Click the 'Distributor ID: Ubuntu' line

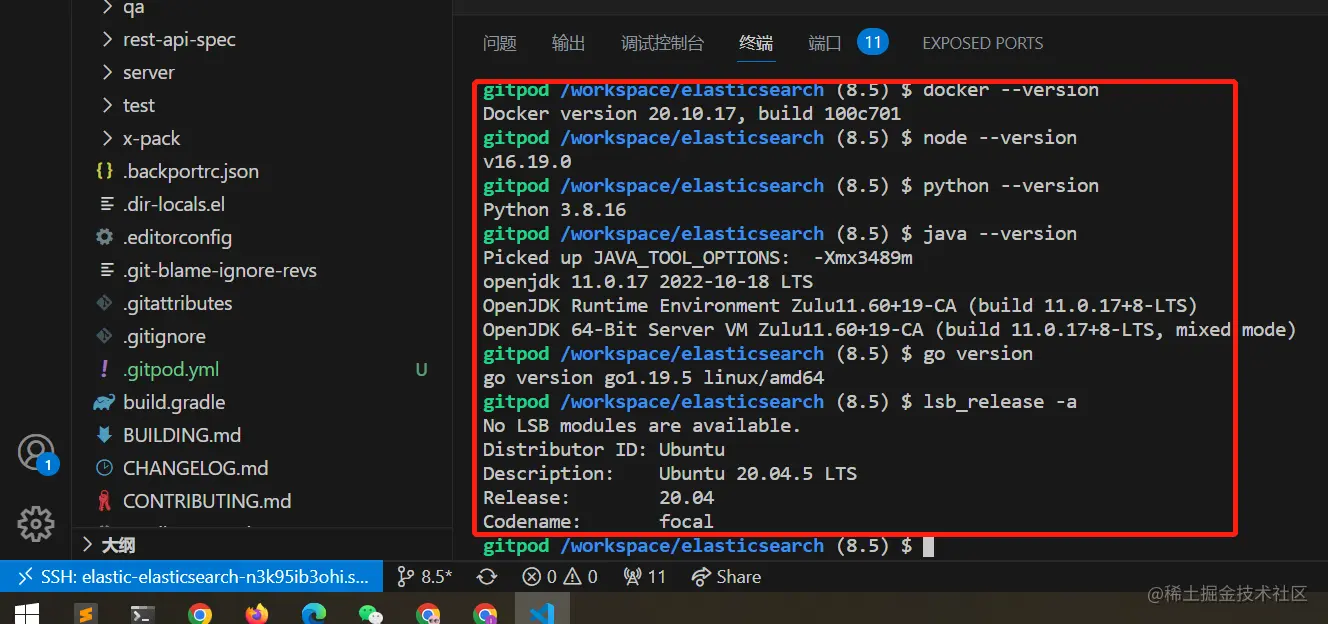[x=604, y=450]
